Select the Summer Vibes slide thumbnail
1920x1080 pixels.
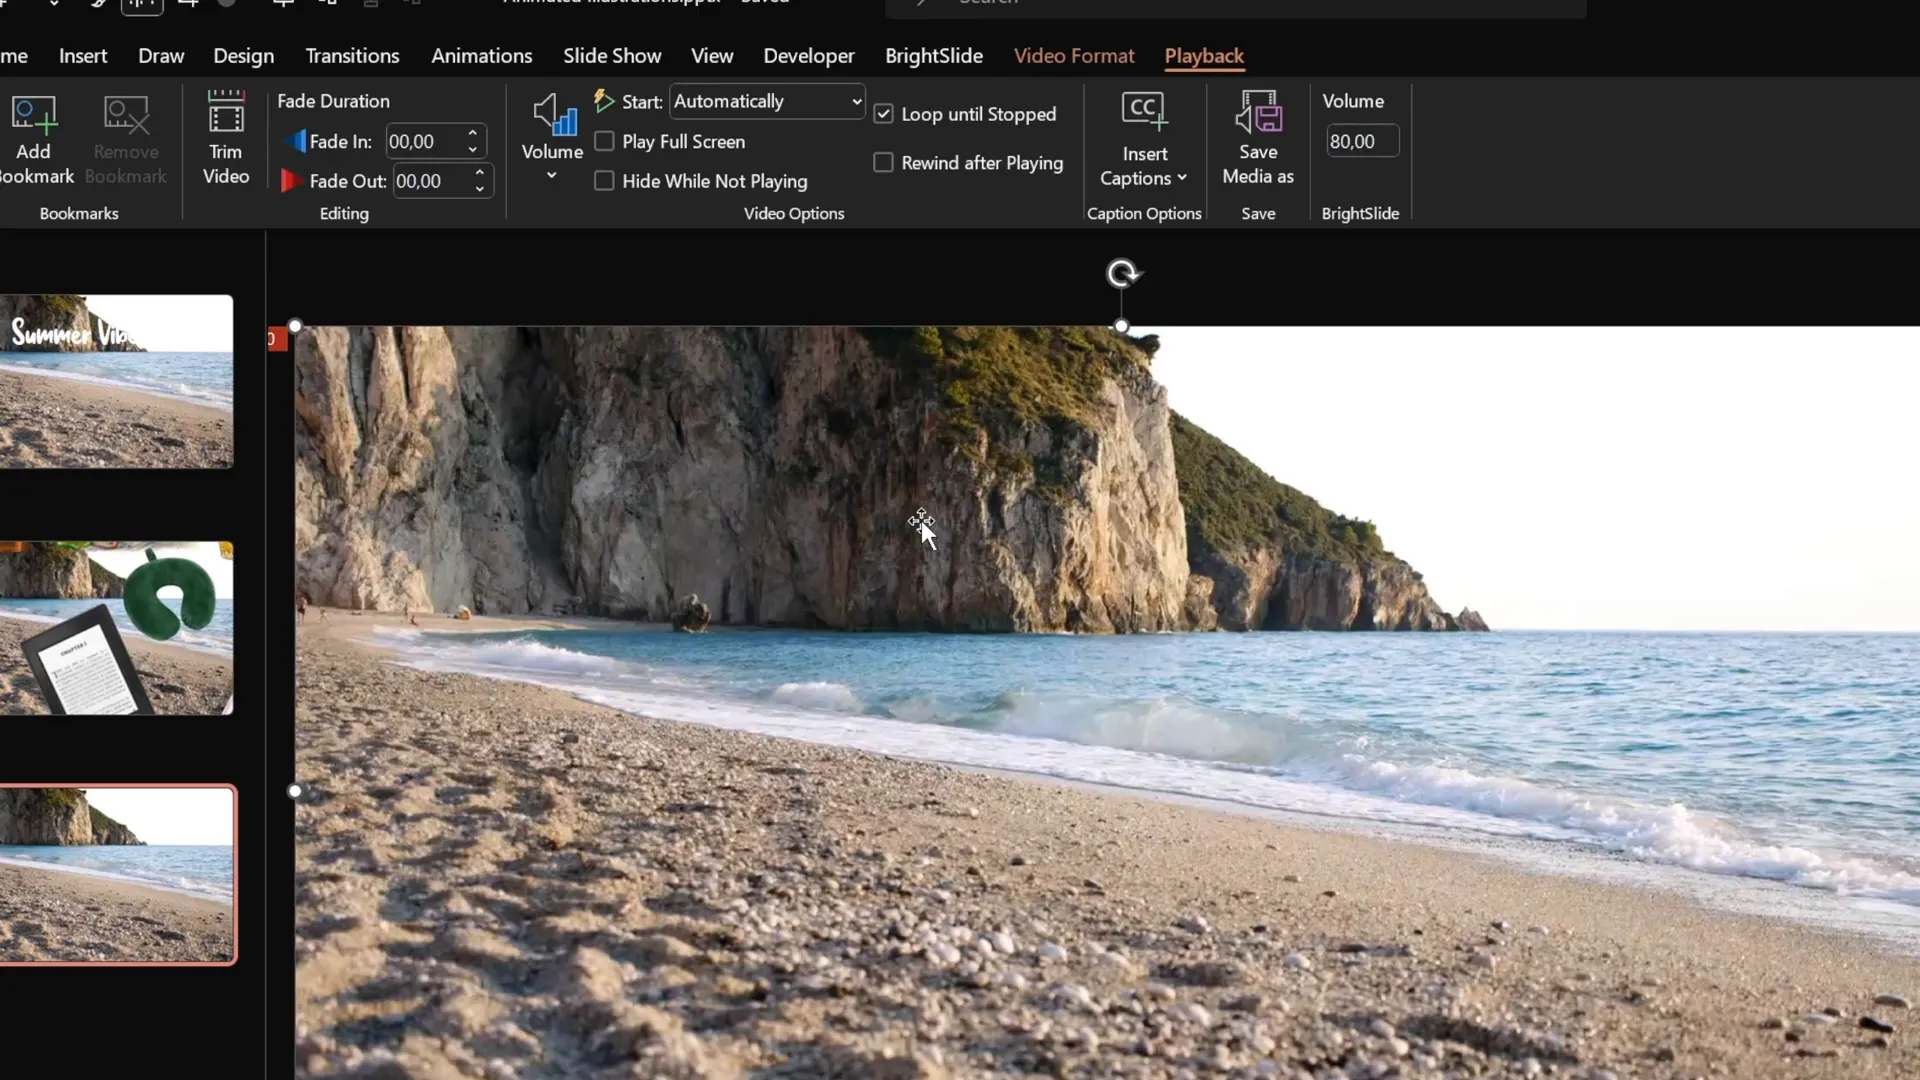pyautogui.click(x=116, y=380)
